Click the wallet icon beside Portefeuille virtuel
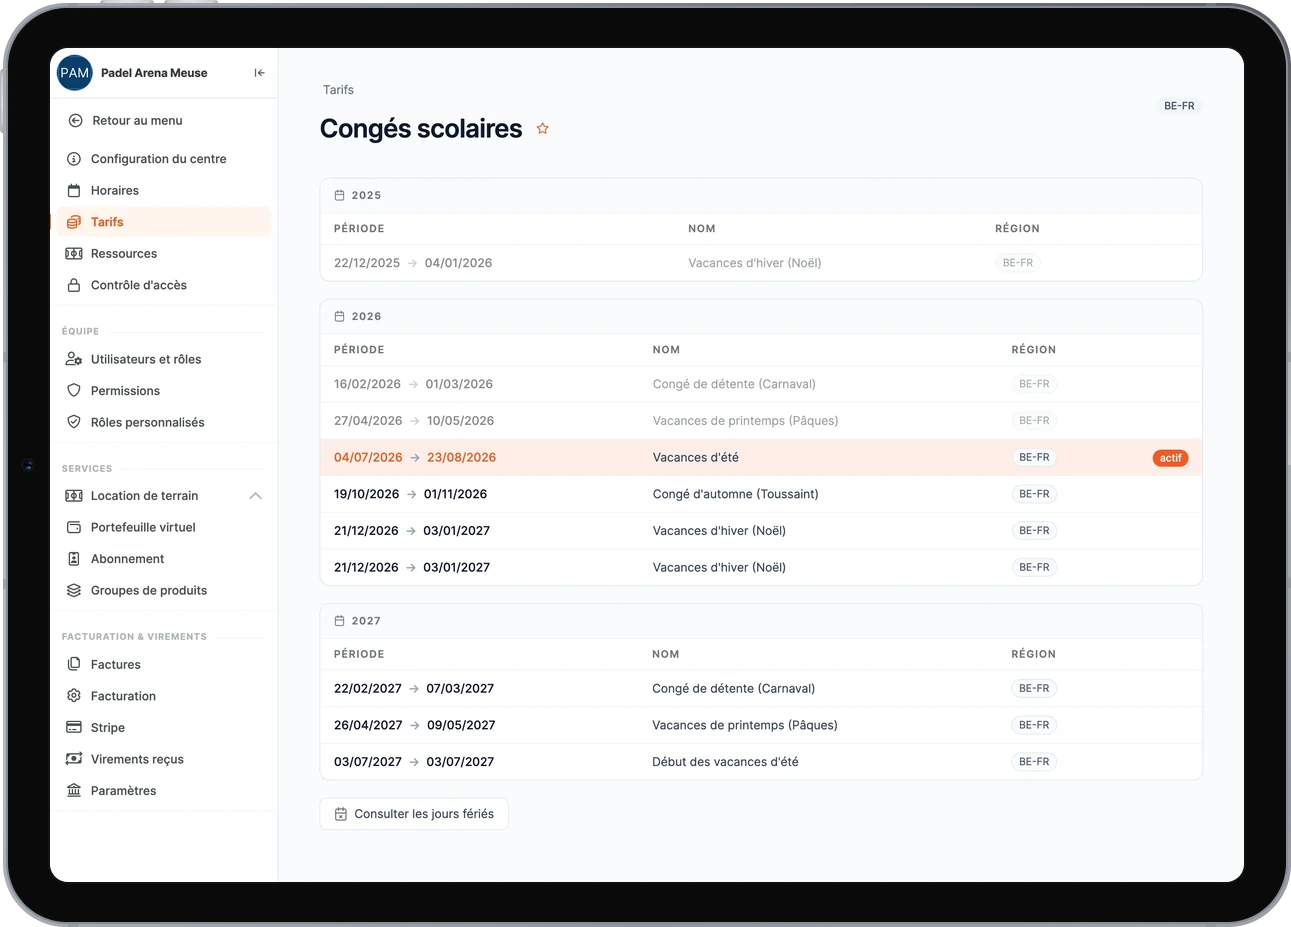The width and height of the screenshot is (1291, 927). click(x=74, y=527)
